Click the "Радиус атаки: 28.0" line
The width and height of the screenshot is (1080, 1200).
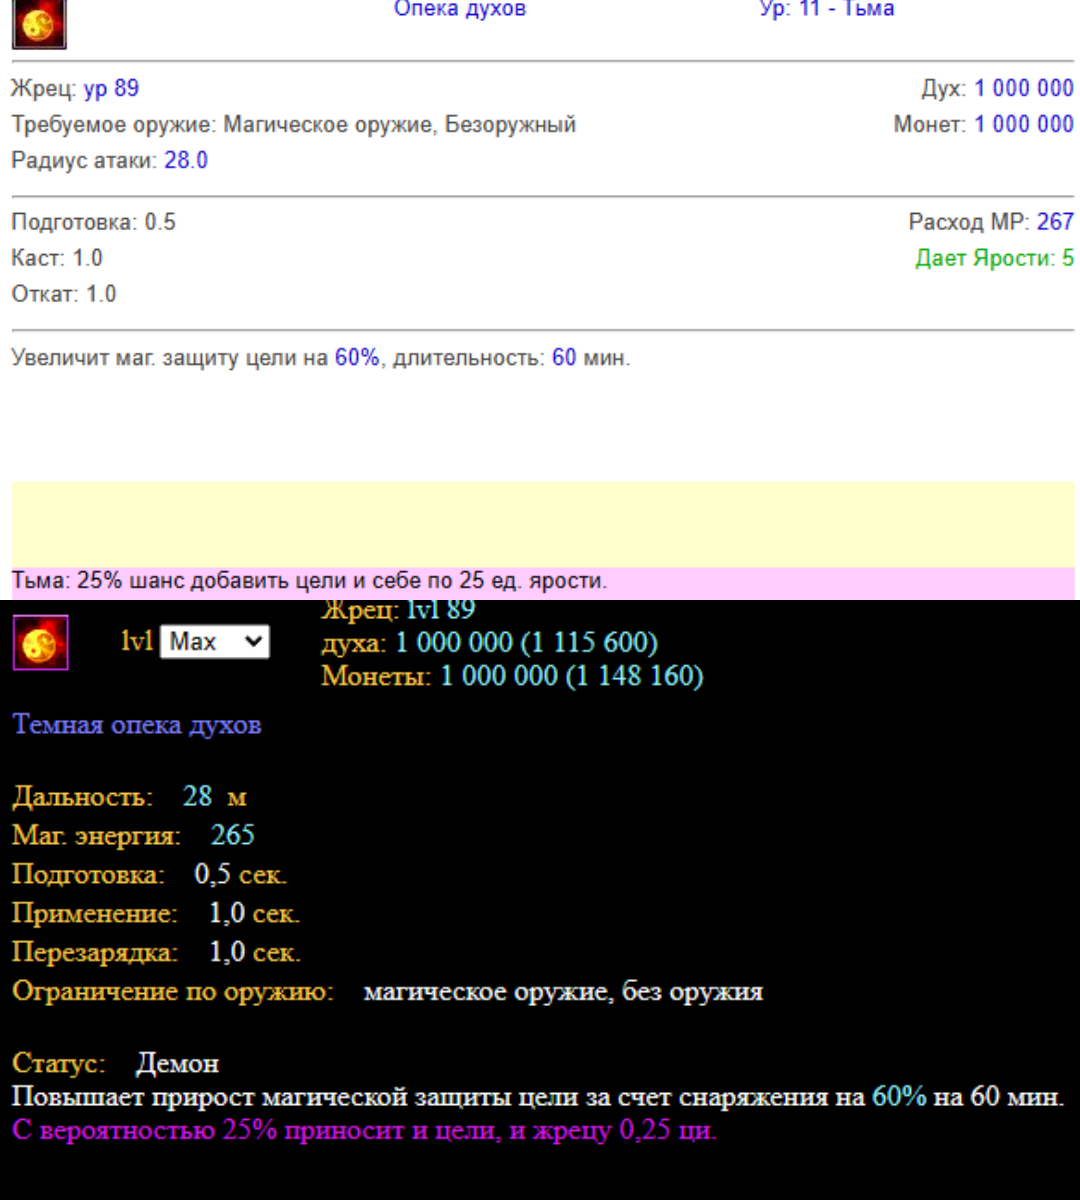click(x=109, y=161)
